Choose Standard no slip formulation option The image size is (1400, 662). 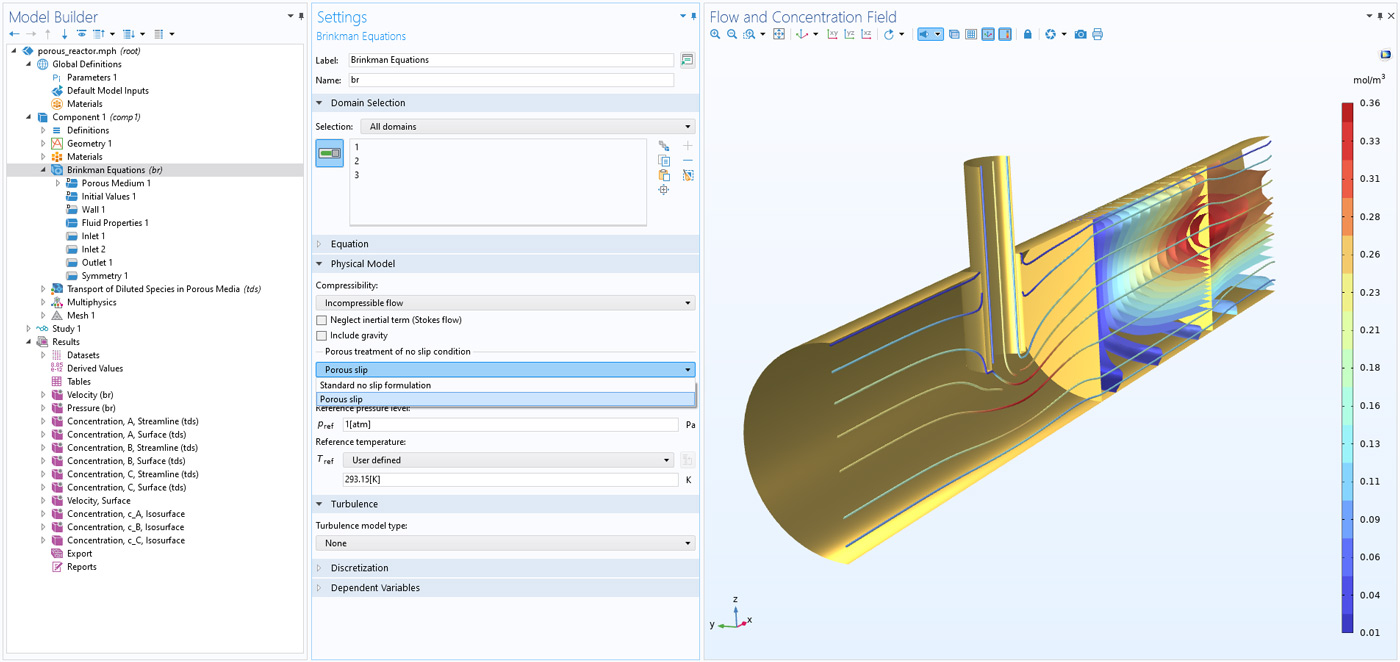[x=375, y=385]
